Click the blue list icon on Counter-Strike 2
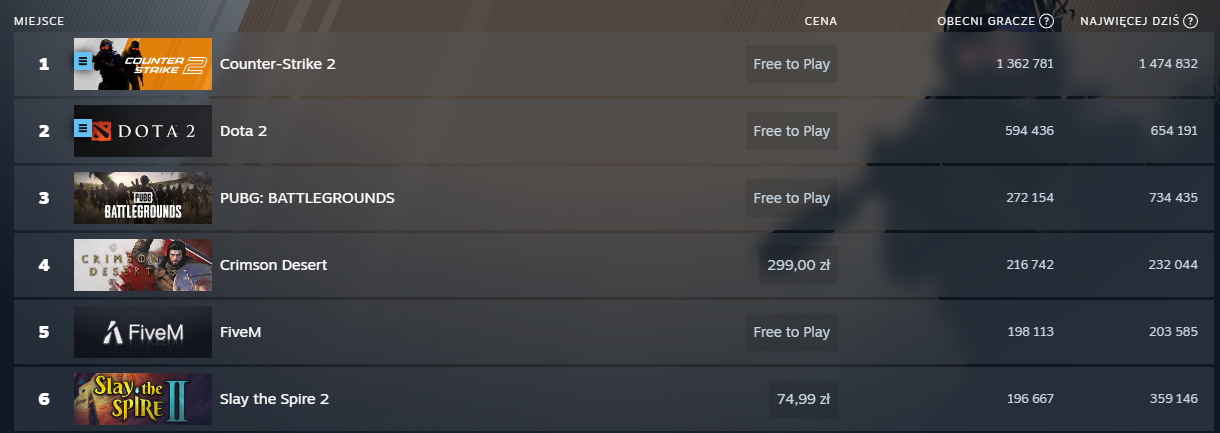Screen dimensions: 1220x433 pos(83,61)
